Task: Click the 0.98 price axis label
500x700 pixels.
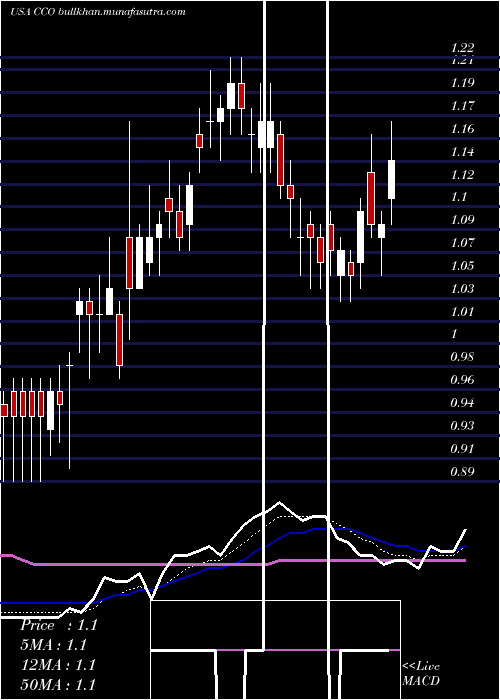Action: coord(462,357)
